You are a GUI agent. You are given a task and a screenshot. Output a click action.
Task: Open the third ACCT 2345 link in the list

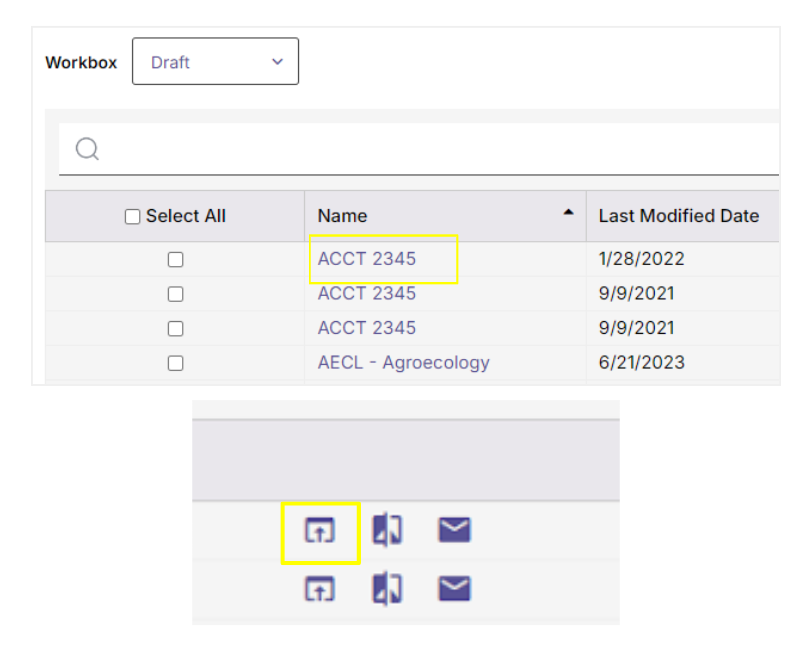point(366,328)
